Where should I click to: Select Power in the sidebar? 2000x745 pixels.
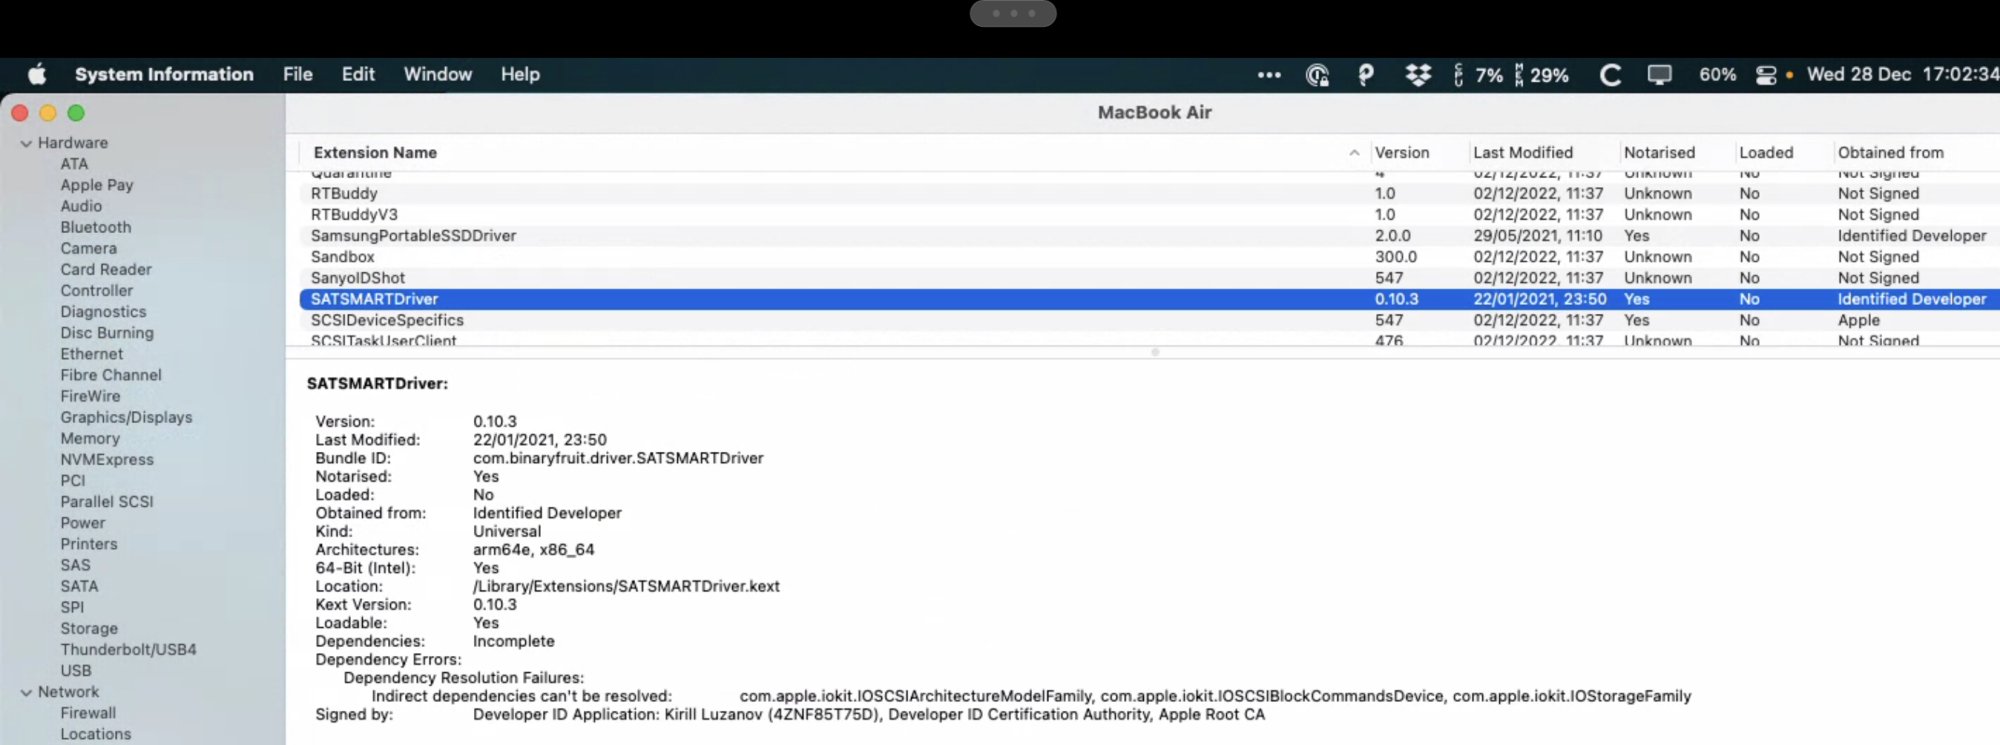(82, 522)
